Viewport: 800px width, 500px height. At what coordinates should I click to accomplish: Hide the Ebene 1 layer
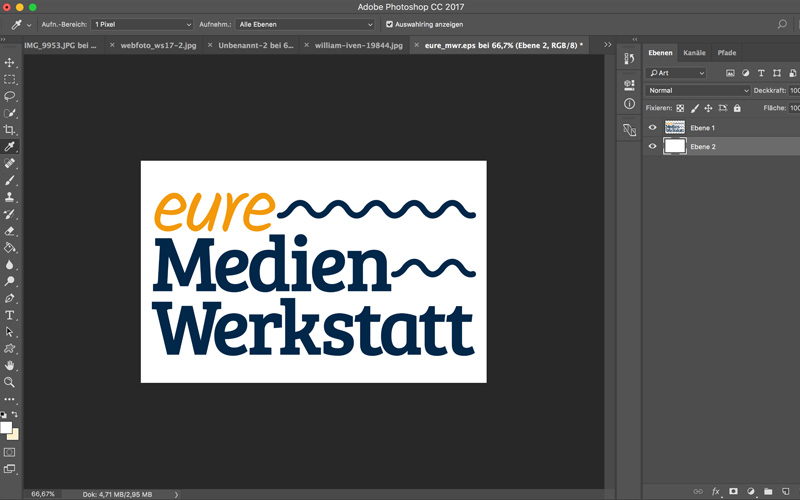point(652,128)
